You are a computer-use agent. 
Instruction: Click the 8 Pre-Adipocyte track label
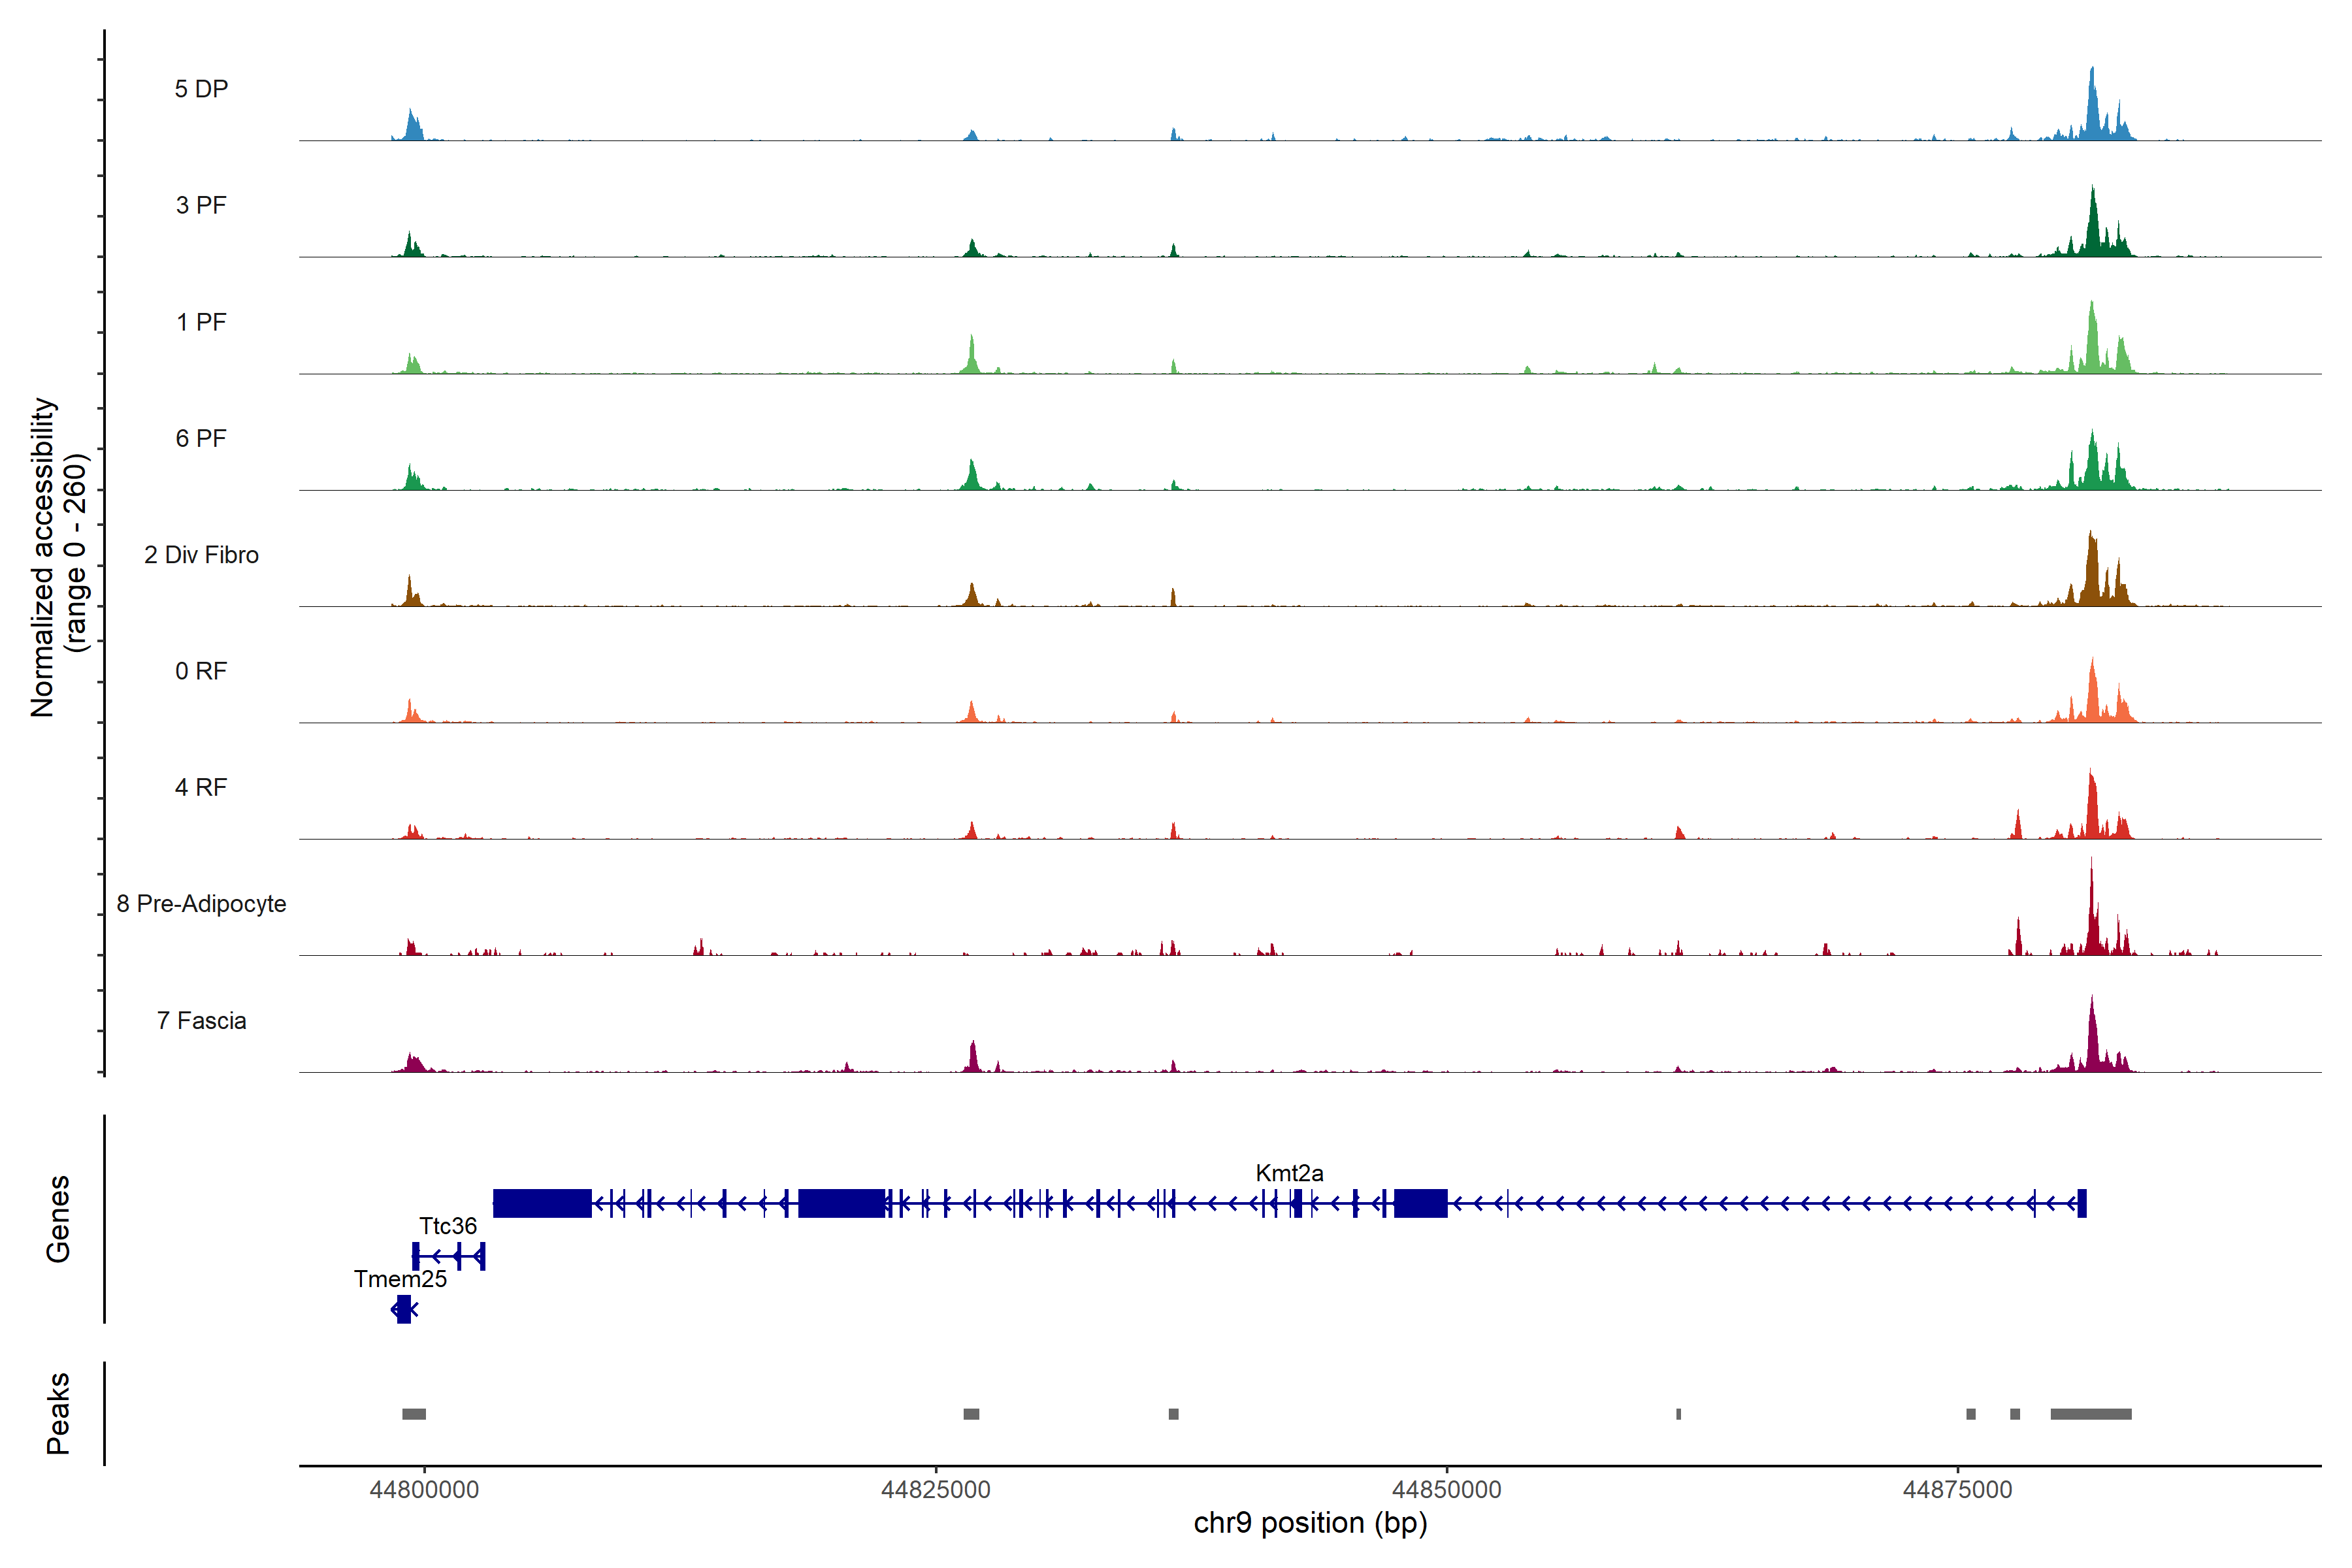click(x=201, y=904)
